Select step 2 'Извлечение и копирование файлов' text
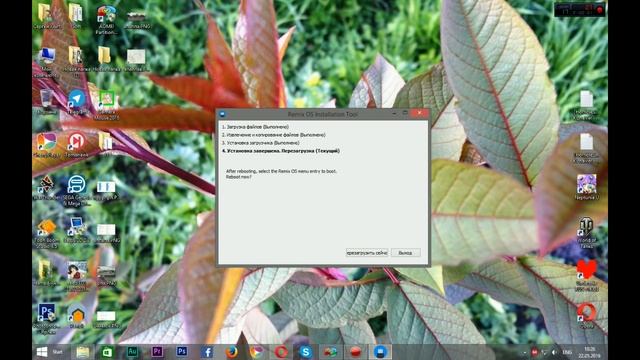 click(273, 135)
